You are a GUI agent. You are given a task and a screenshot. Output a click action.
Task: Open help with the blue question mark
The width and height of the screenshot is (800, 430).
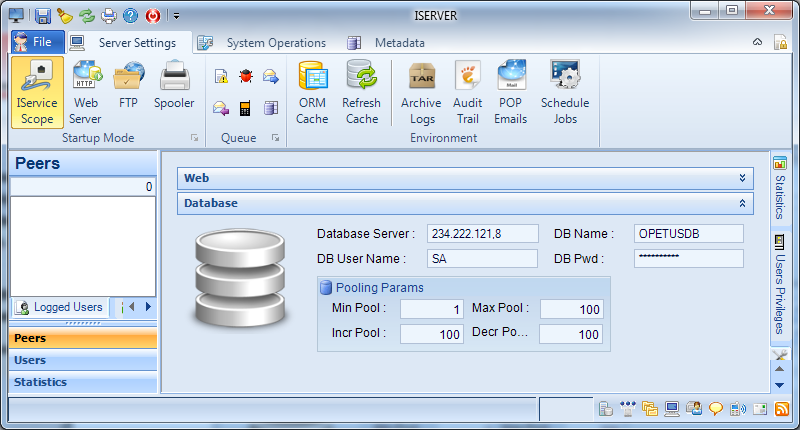(131, 16)
